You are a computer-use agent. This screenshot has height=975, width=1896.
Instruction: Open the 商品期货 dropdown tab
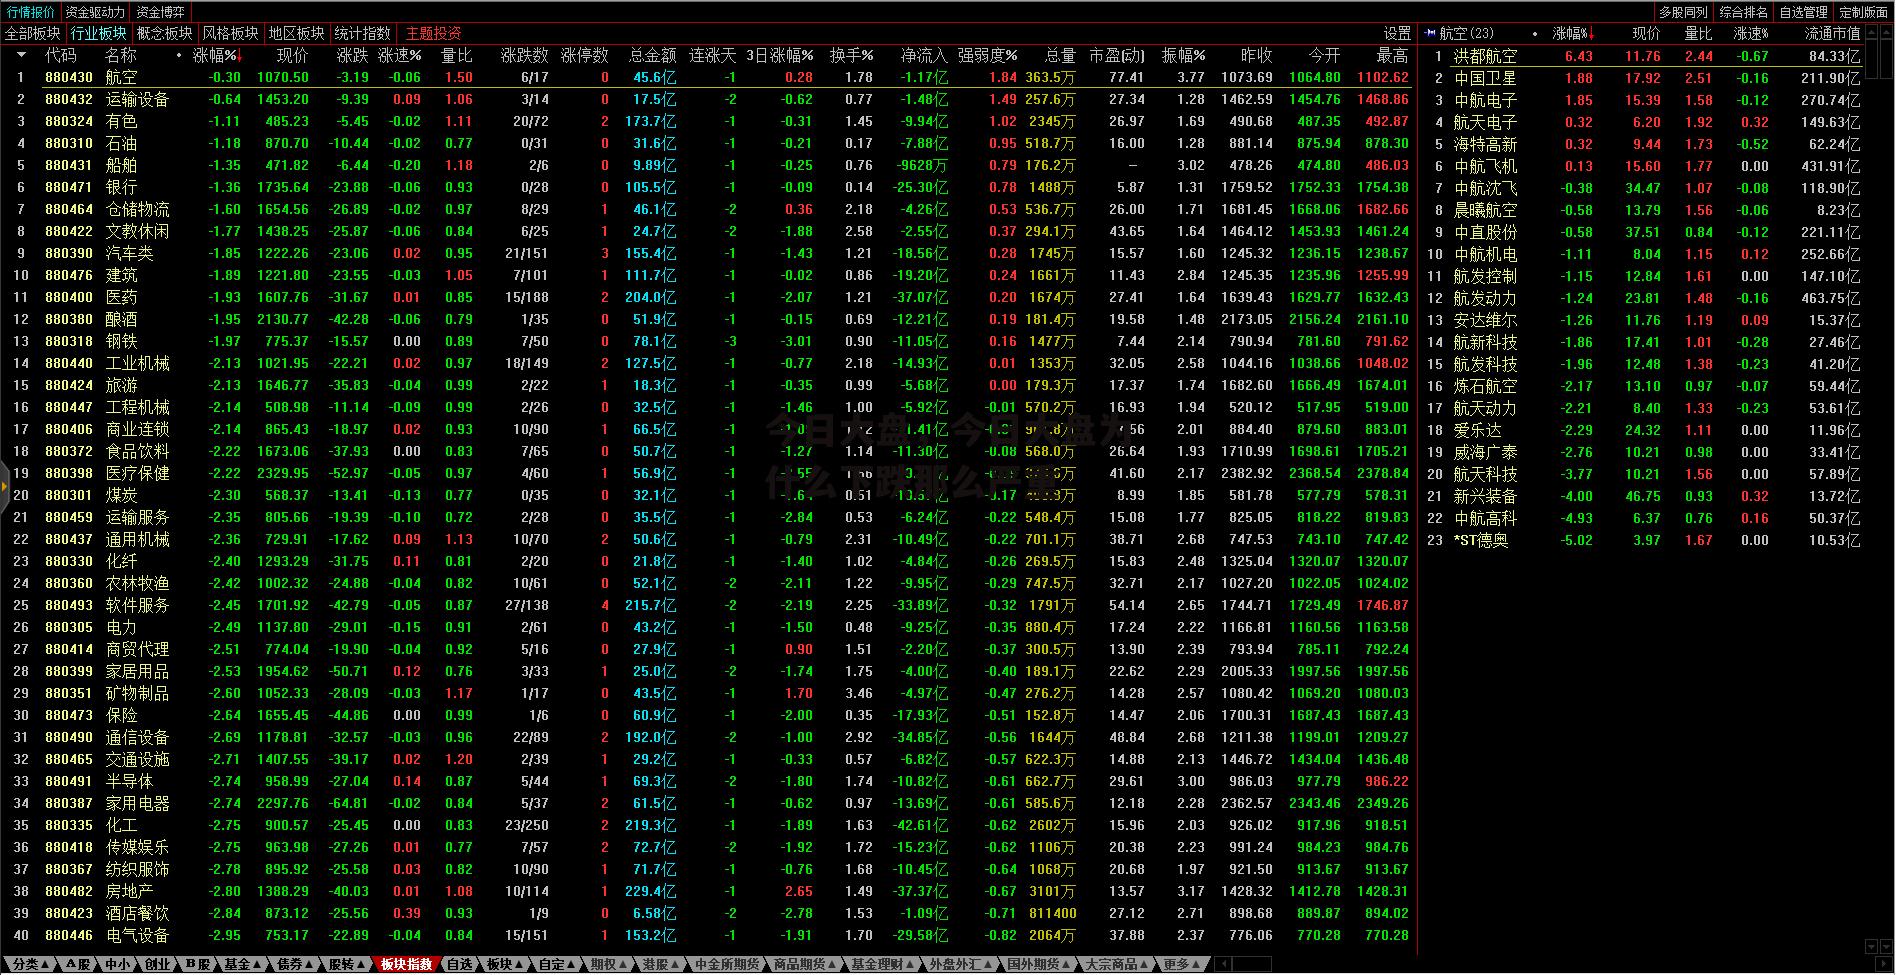pyautogui.click(x=805, y=965)
